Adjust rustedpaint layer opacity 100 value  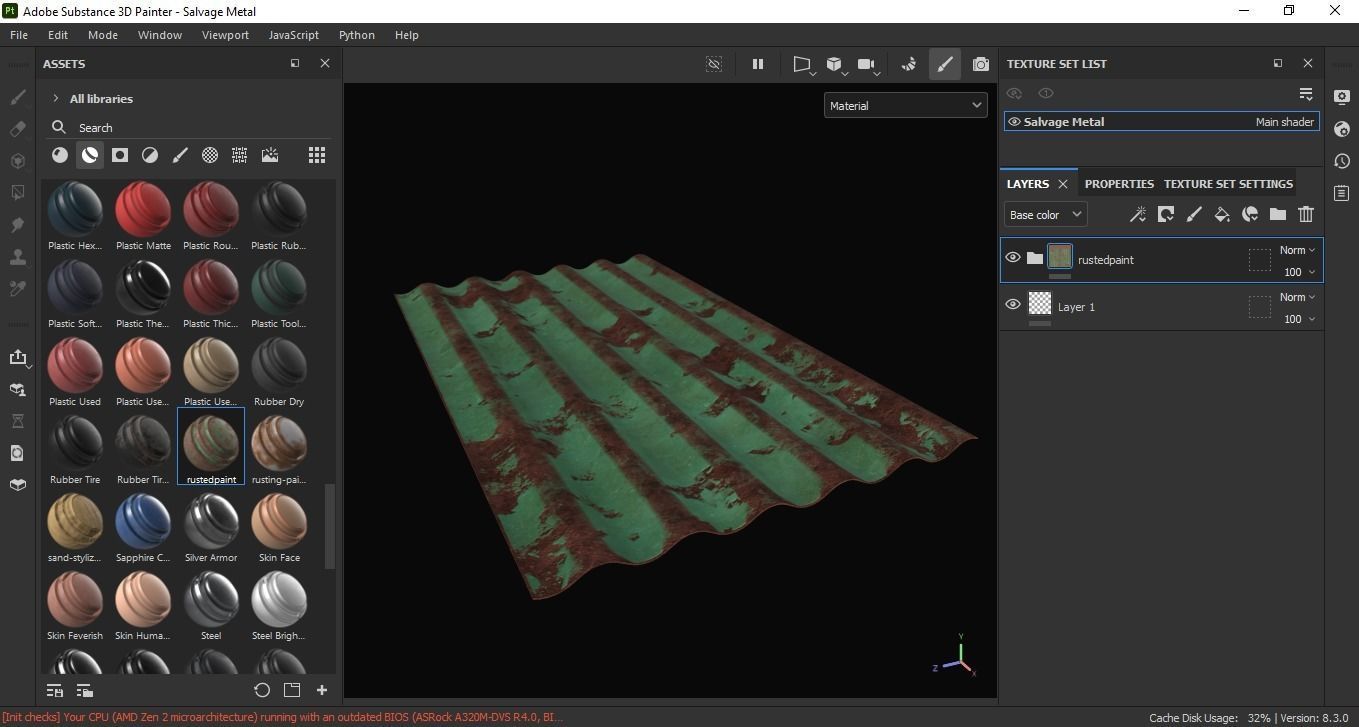point(1298,272)
